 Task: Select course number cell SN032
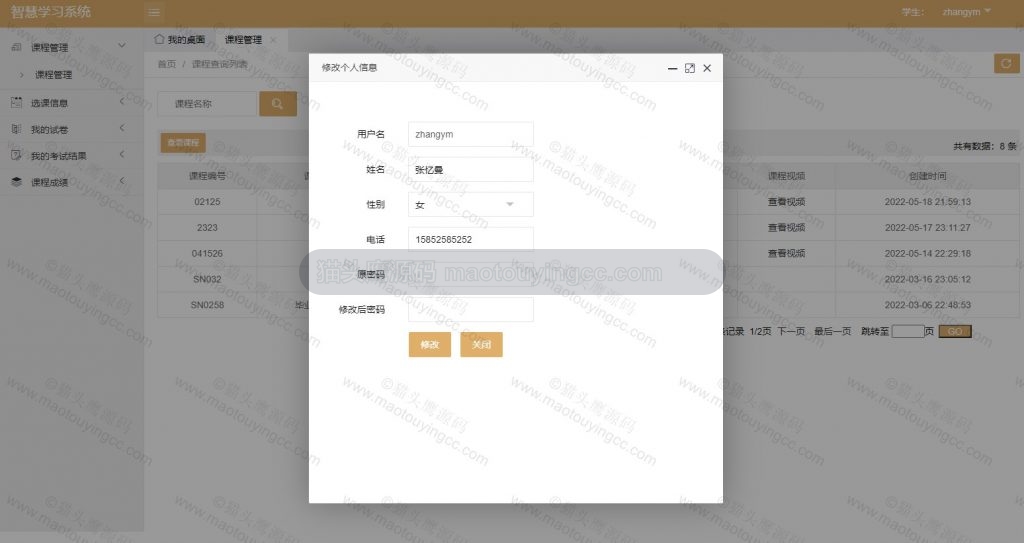click(207, 279)
